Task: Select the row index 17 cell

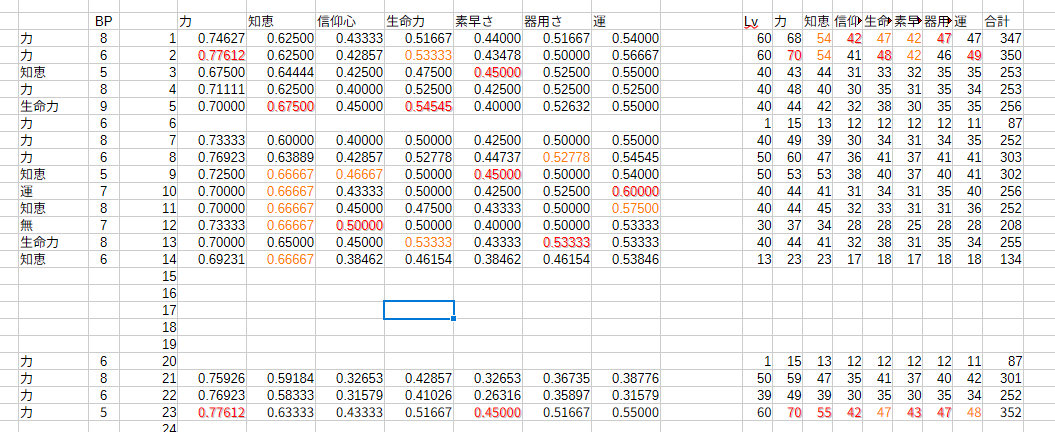Action: pyautogui.click(x=149, y=310)
